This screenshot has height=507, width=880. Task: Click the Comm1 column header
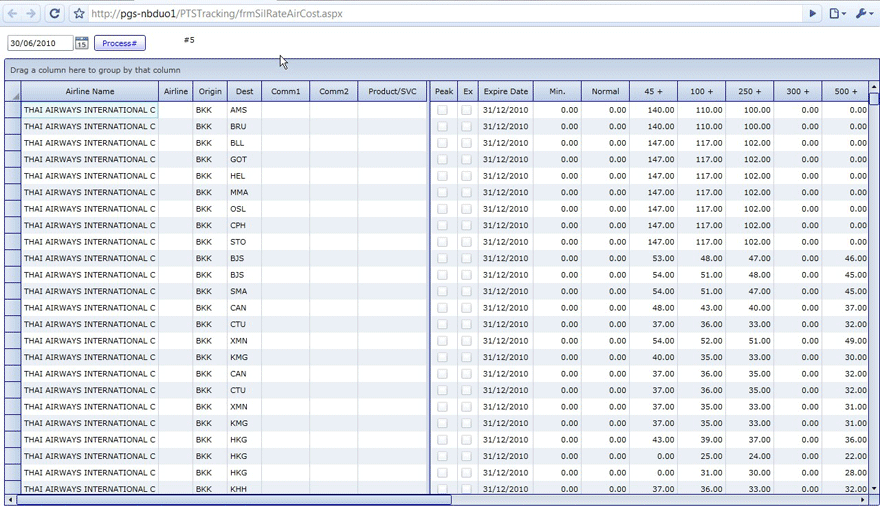(286, 91)
